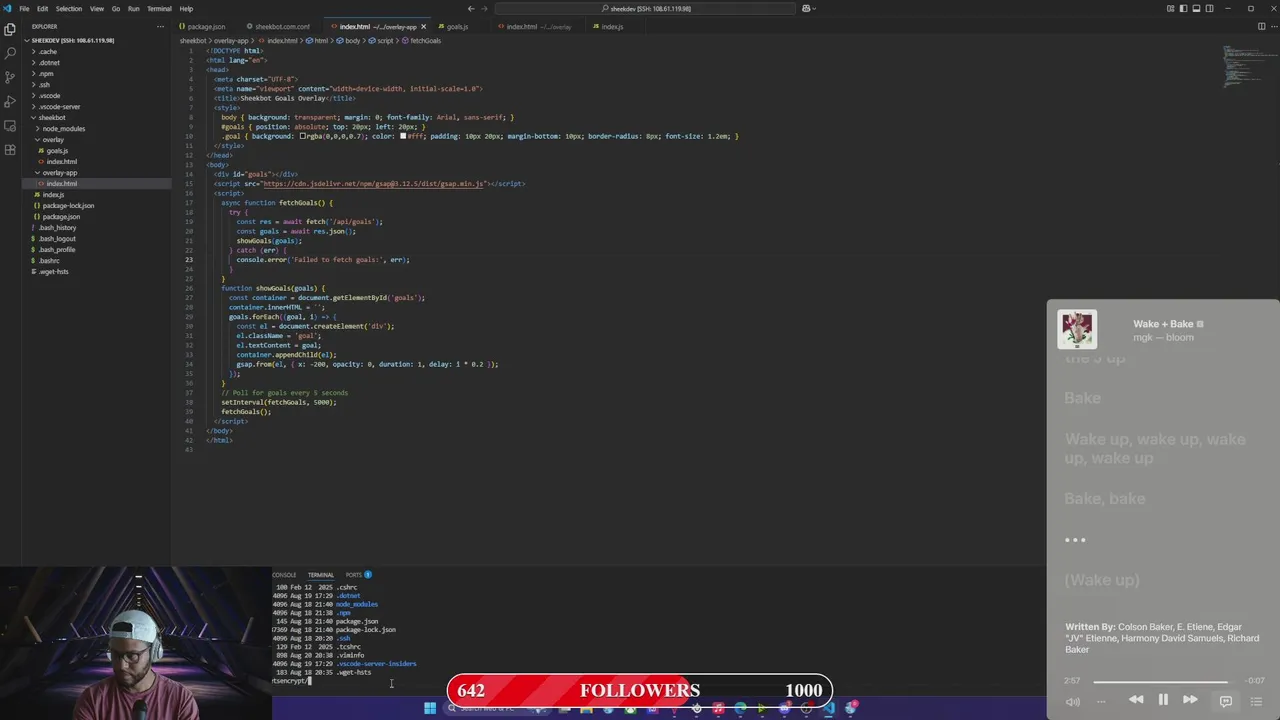Collapse the sheekbot folder
Screen dimensions: 1280x720
[52, 117]
